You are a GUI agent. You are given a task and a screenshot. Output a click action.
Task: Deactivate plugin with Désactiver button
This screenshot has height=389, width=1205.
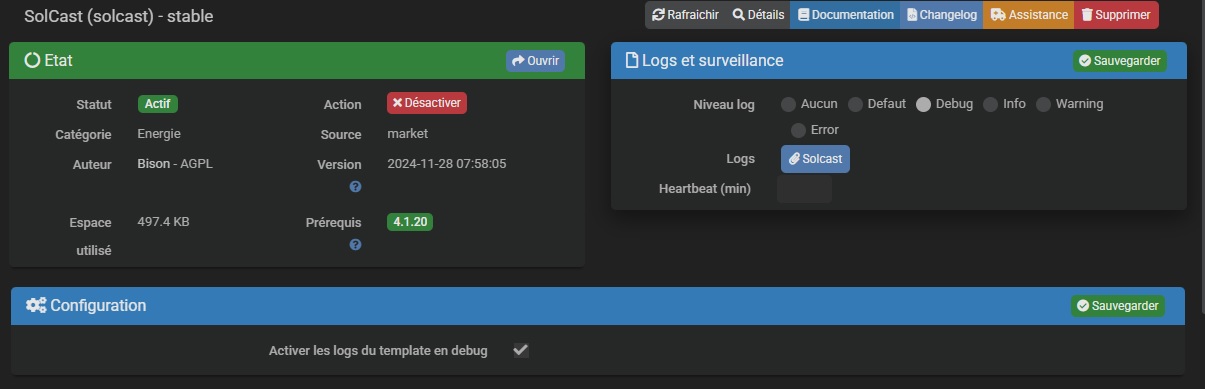pos(427,103)
